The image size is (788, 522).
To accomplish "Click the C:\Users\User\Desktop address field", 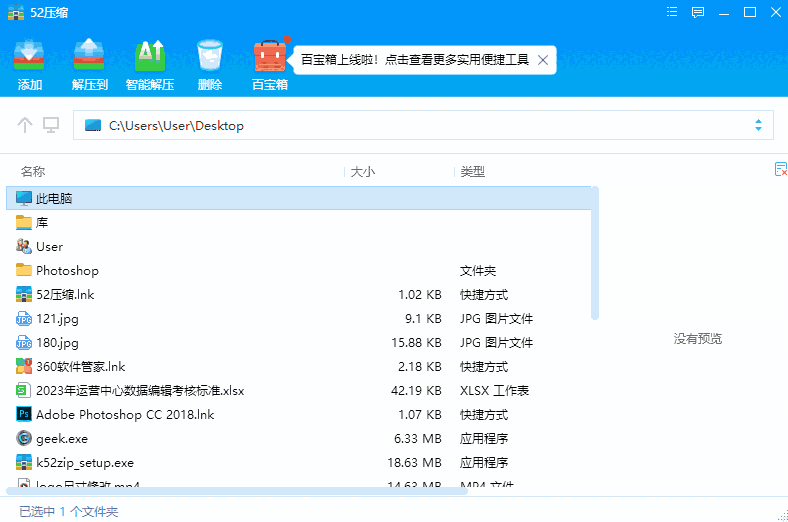I will tap(423, 125).
